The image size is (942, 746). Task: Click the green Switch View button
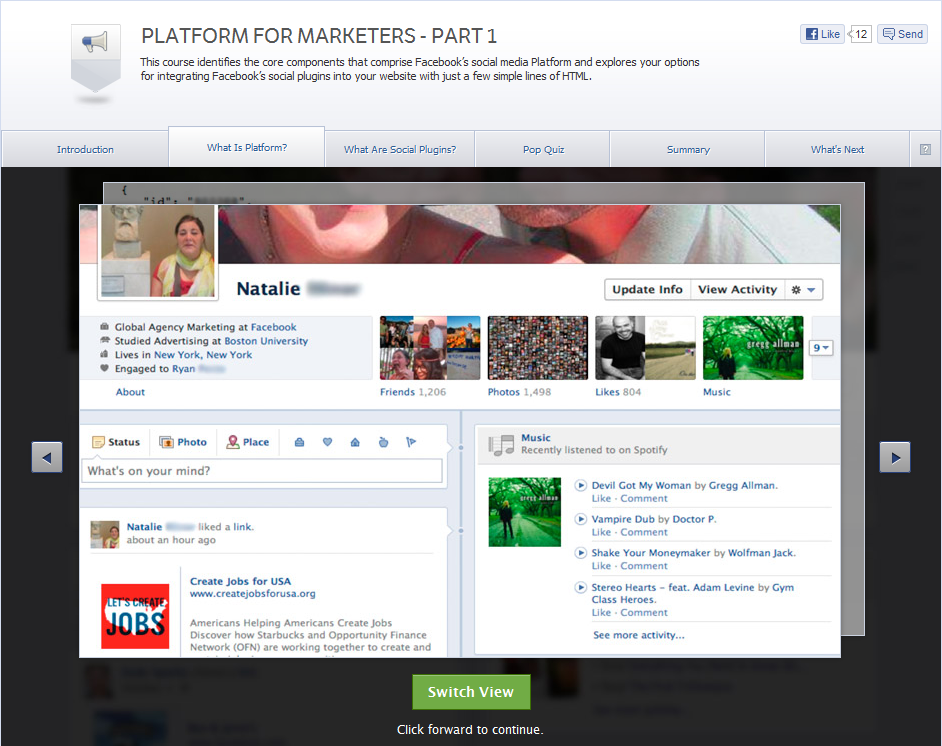pyautogui.click(x=471, y=692)
